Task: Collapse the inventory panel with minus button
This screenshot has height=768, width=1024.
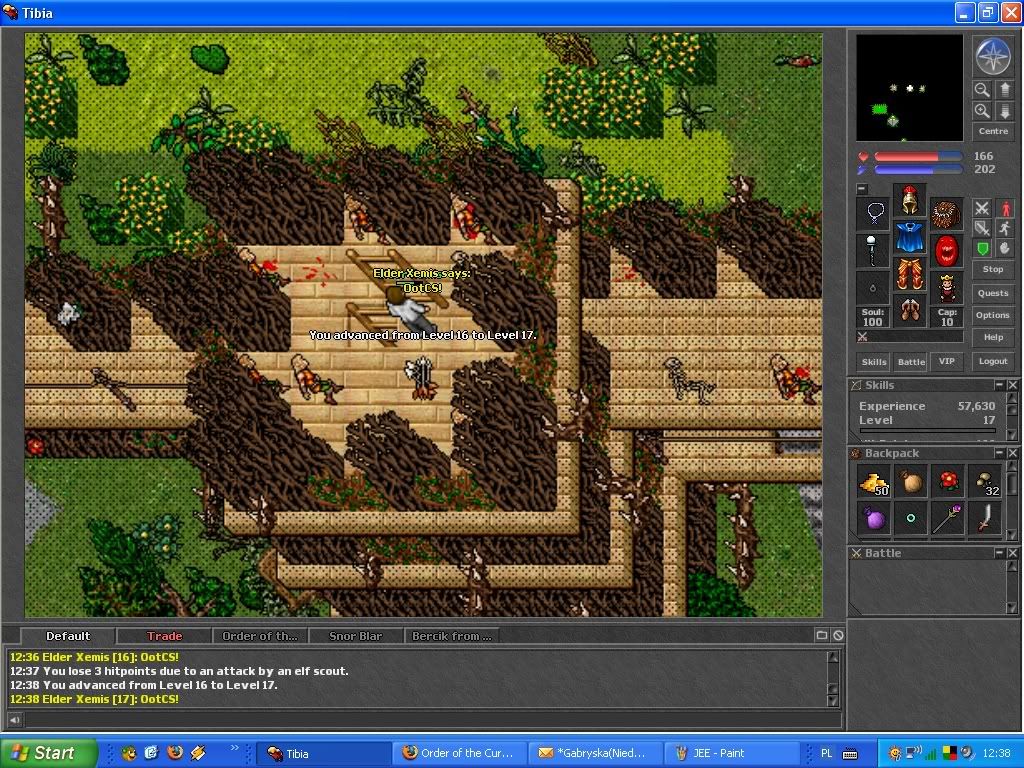Action: [x=862, y=189]
